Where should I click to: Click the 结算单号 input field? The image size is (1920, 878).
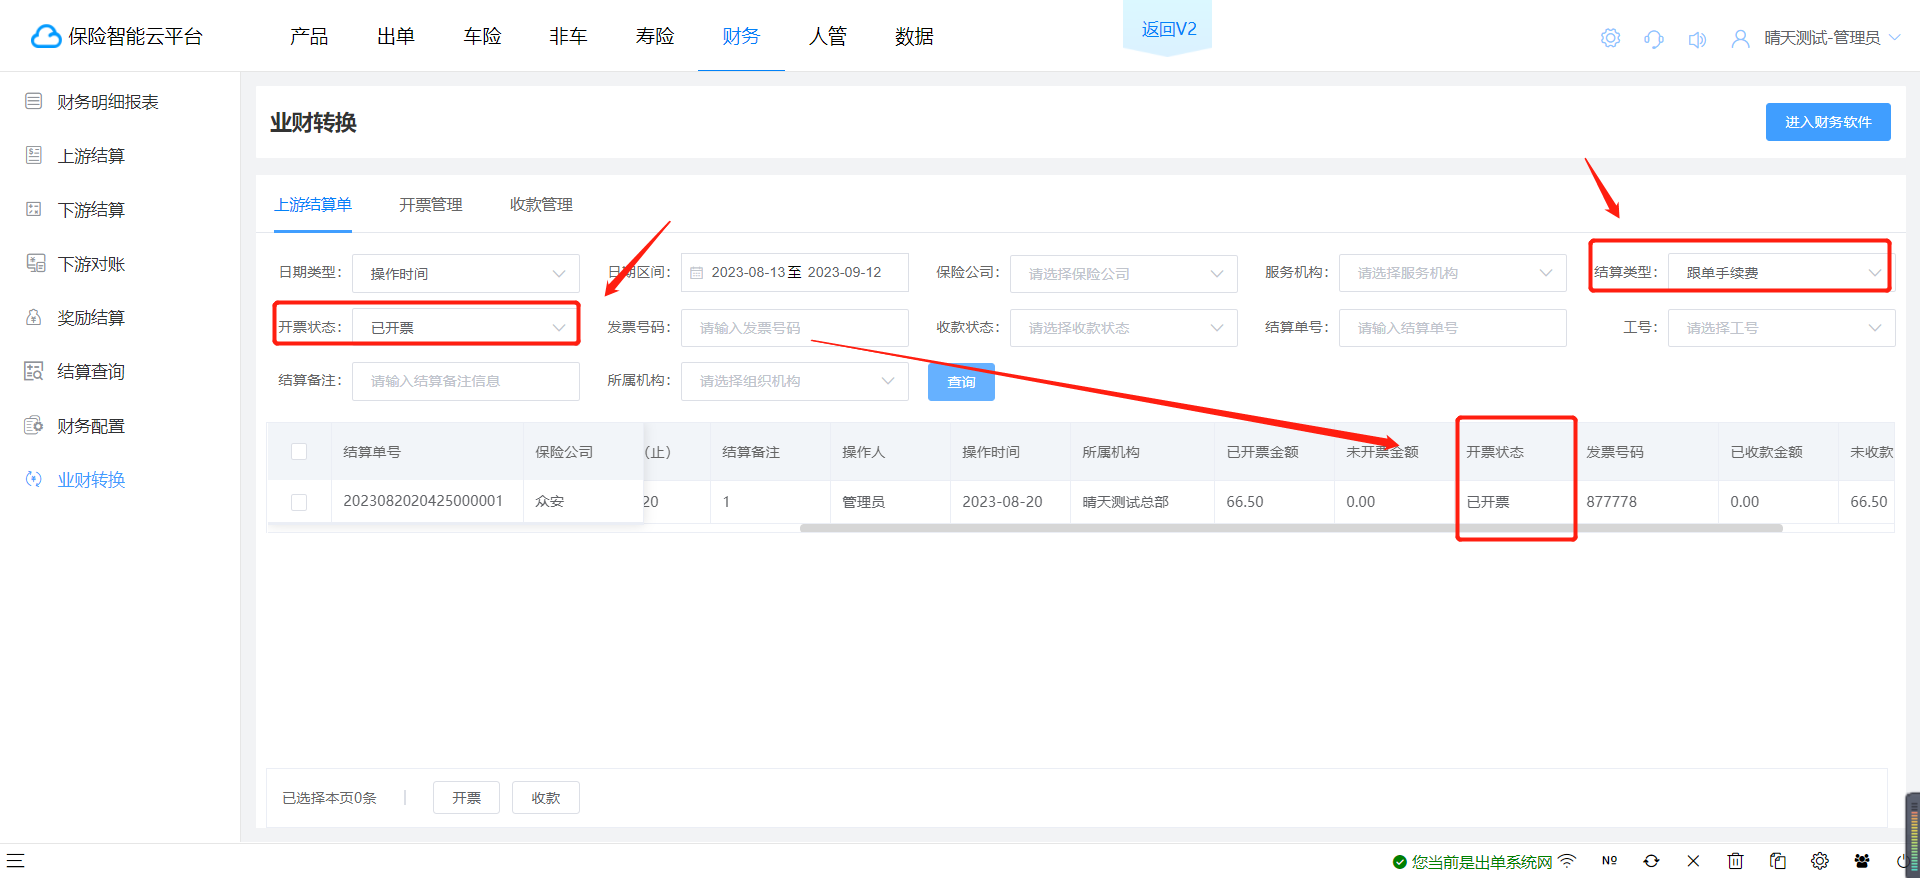1453,328
